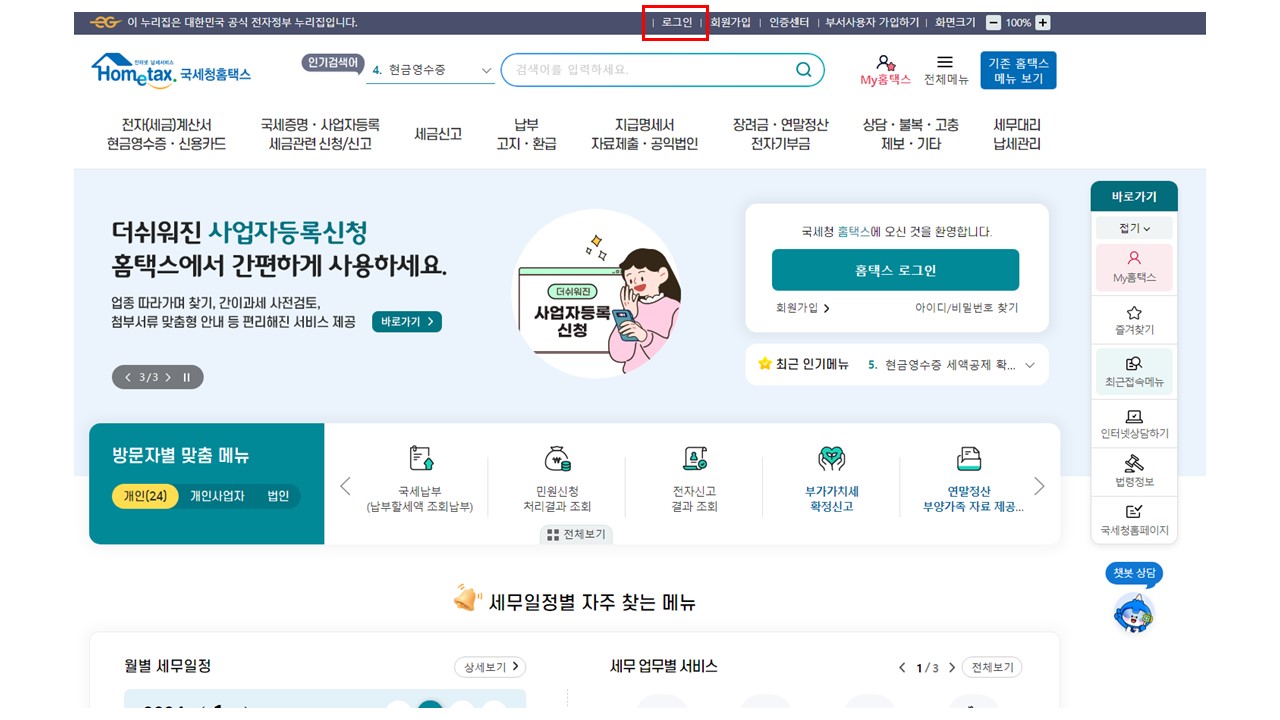The width and height of the screenshot is (1280, 720).
Task: Click 현금영수증 세액공제 popular menu text
Action: (x=950, y=365)
